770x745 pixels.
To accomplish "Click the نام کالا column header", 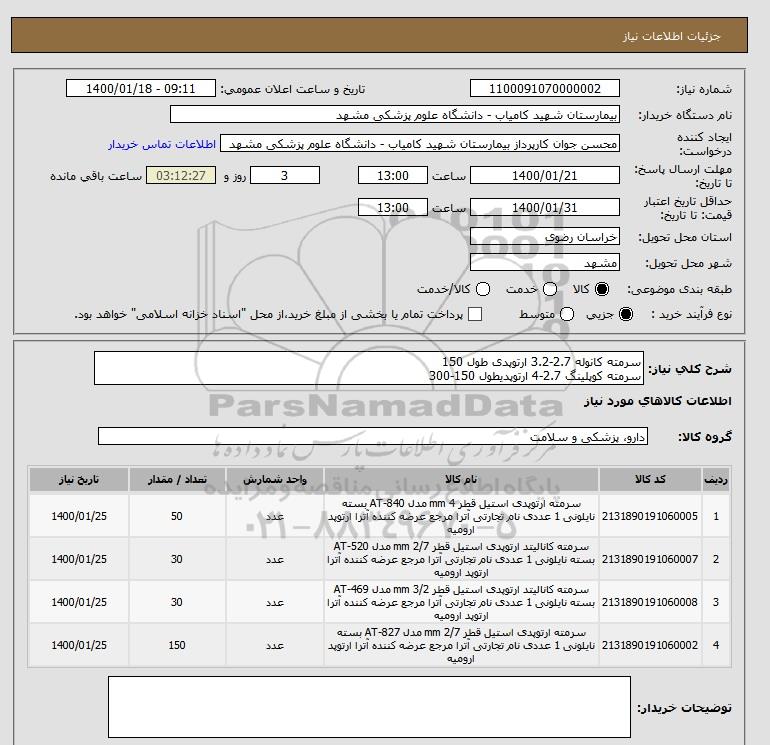I will pos(461,479).
